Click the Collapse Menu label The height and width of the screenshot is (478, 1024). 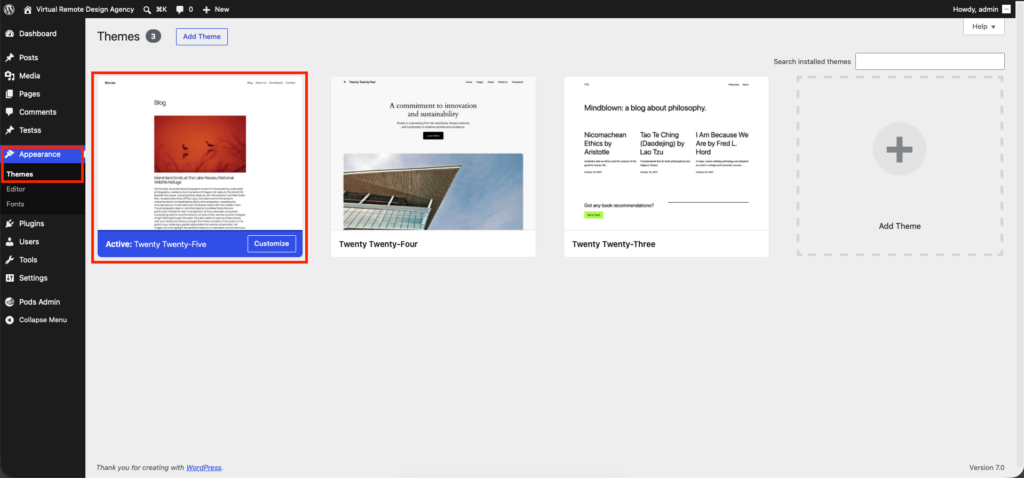click(43, 320)
